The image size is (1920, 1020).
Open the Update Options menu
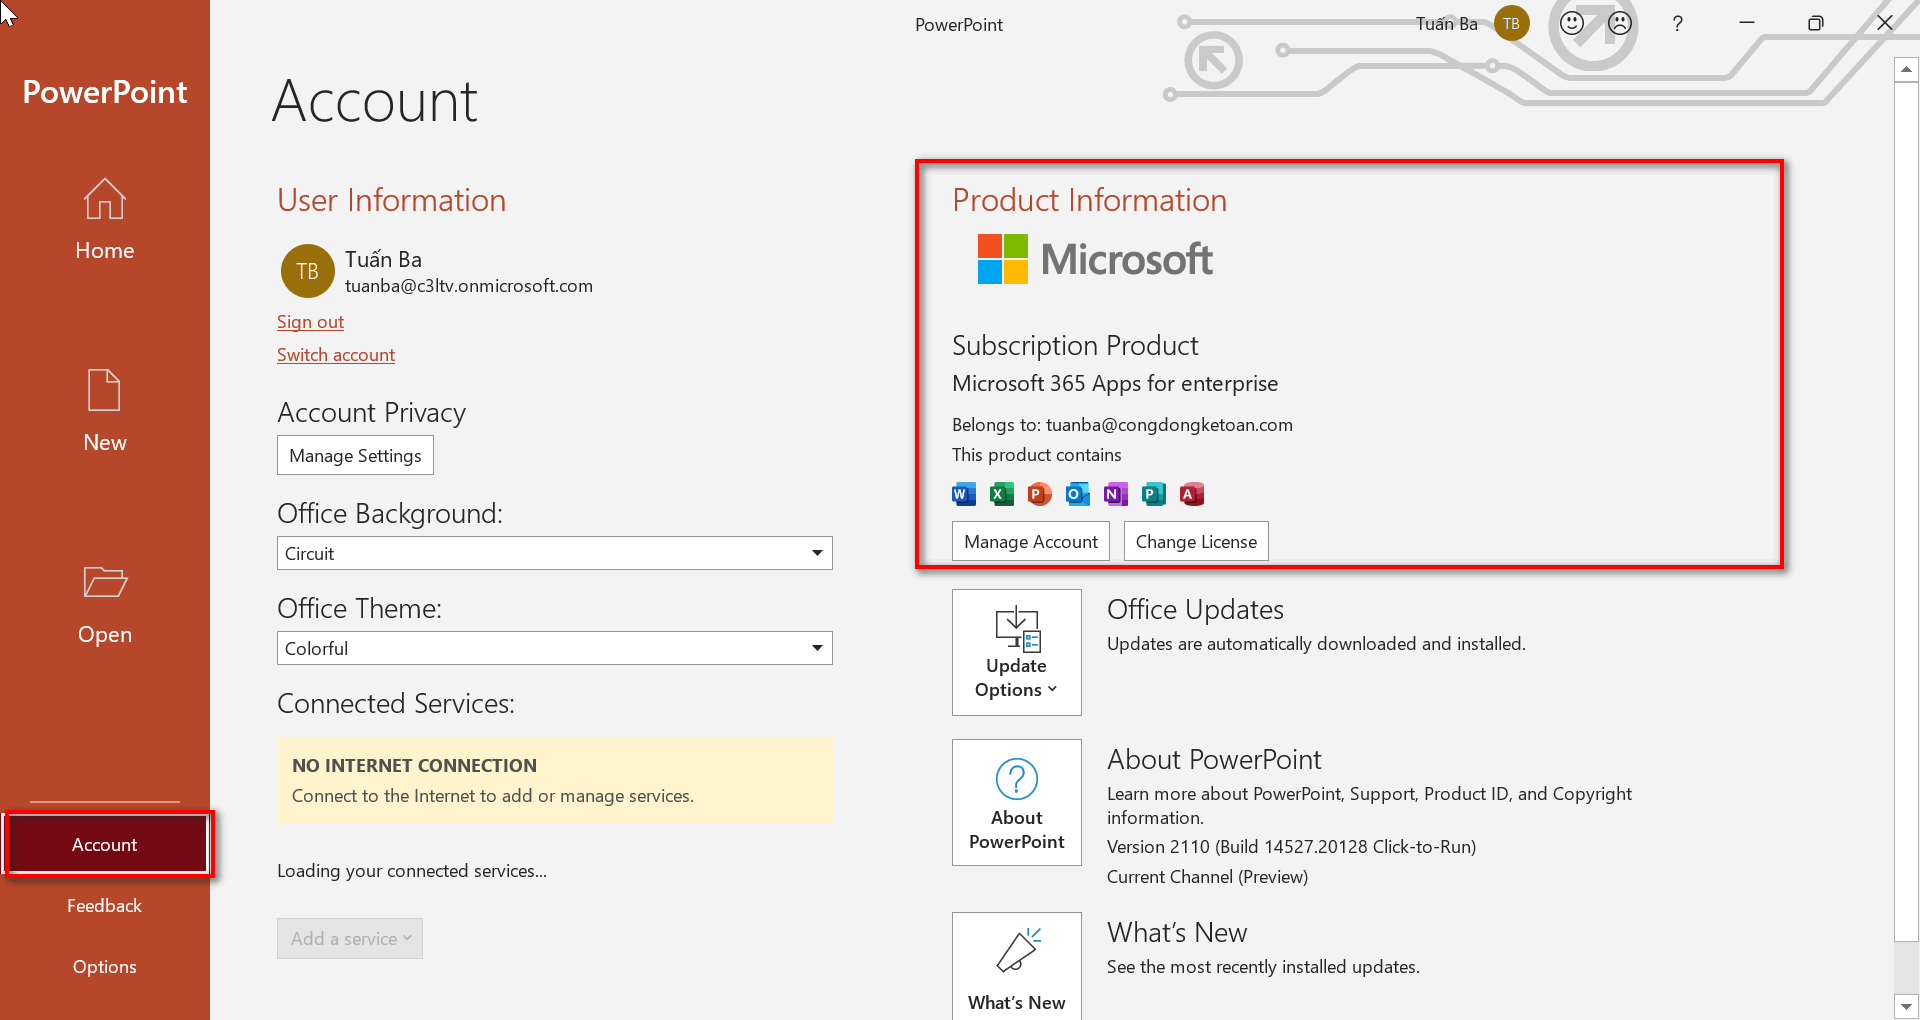point(1016,652)
